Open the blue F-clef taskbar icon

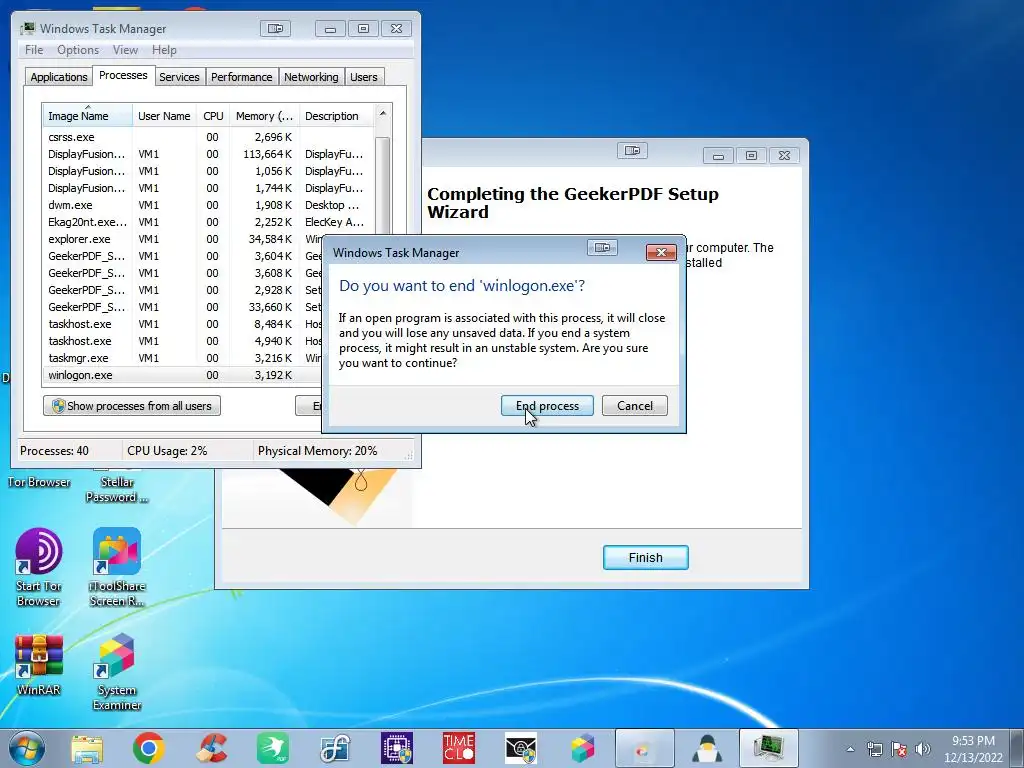(x=335, y=748)
